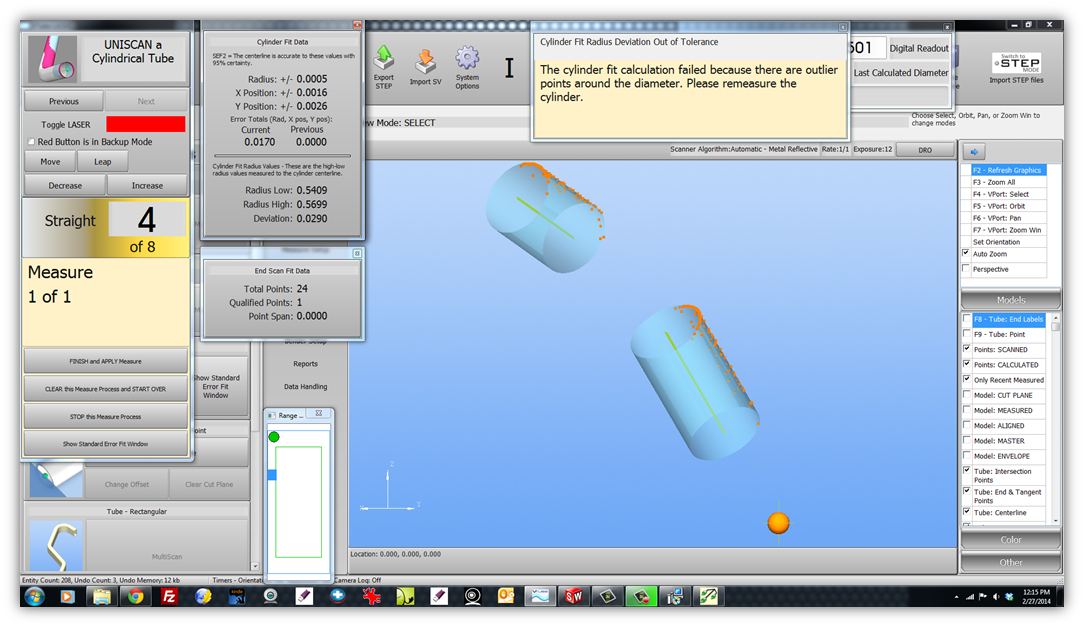This screenshot has width=1084, height=627.
Task: Click the blue arrow icon above view list
Action: pos(976,152)
